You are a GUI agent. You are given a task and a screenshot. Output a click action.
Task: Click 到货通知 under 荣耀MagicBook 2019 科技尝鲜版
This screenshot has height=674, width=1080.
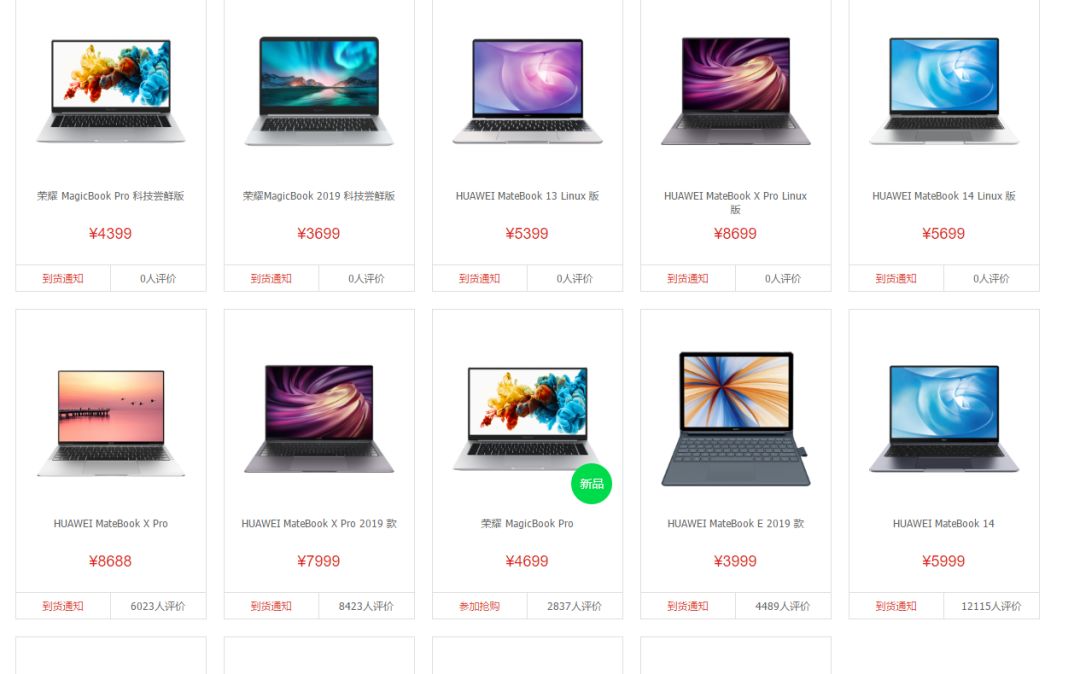click(x=271, y=279)
